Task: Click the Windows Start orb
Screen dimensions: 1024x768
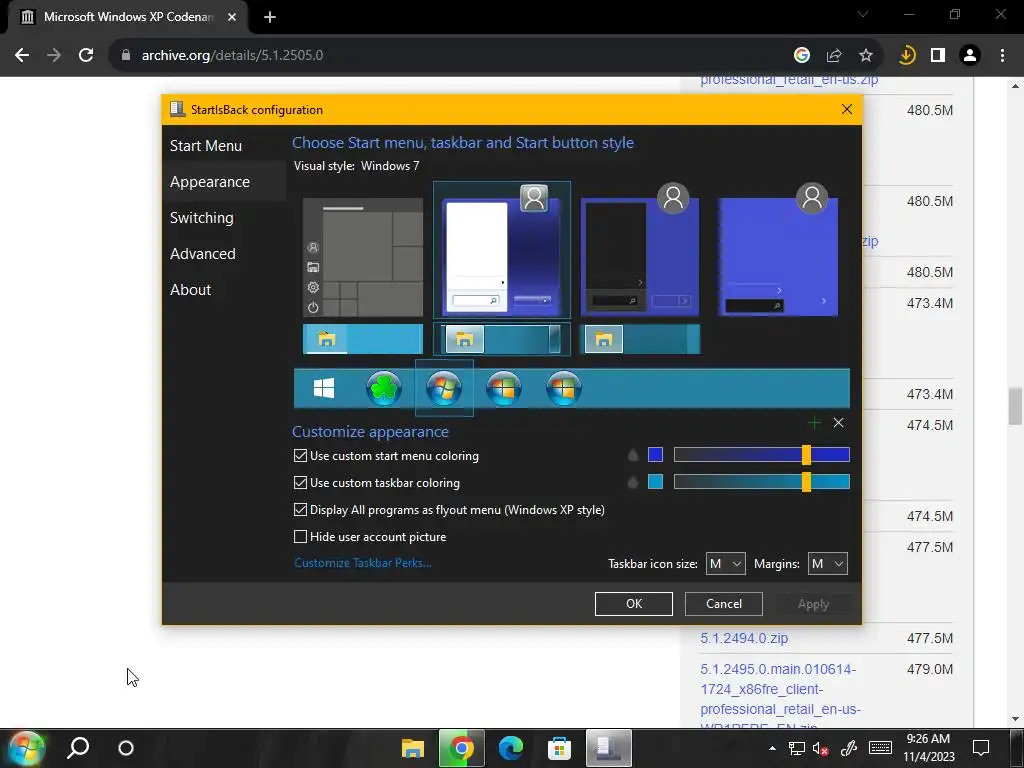Action: [26, 748]
